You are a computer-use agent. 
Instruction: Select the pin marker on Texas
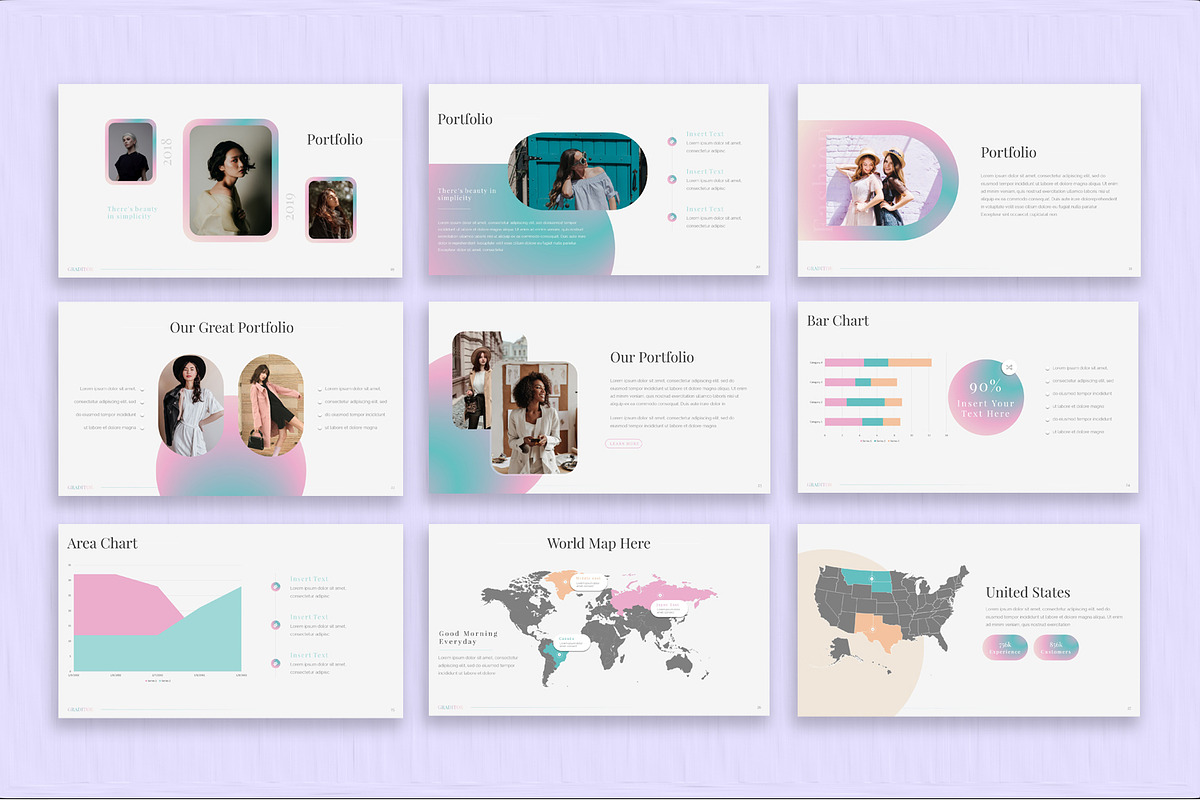pos(873,629)
